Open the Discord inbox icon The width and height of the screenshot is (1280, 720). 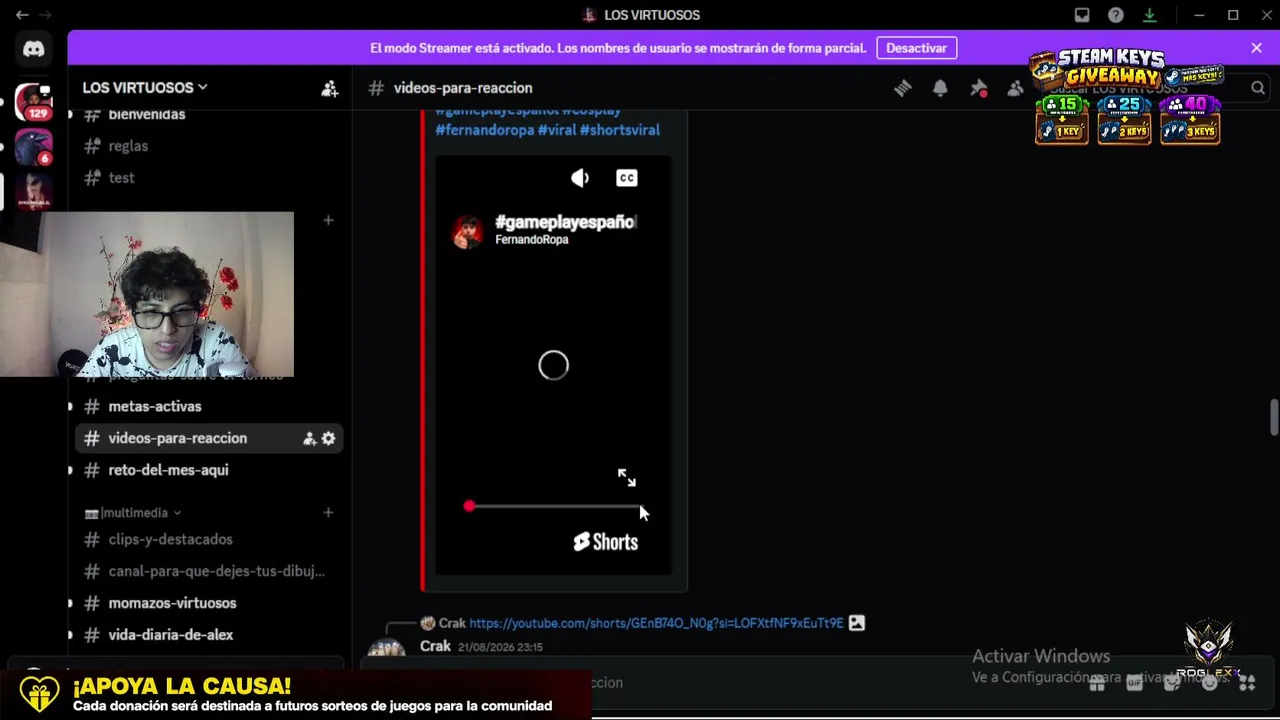click(x=1082, y=15)
